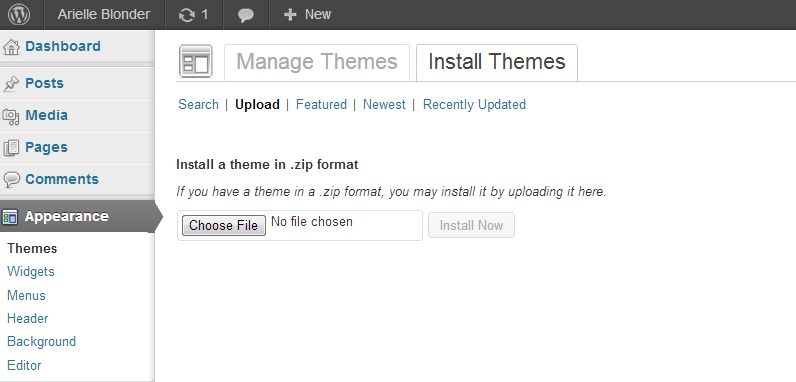The width and height of the screenshot is (796, 382).
Task: Open the Search themes link
Action: pos(198,105)
